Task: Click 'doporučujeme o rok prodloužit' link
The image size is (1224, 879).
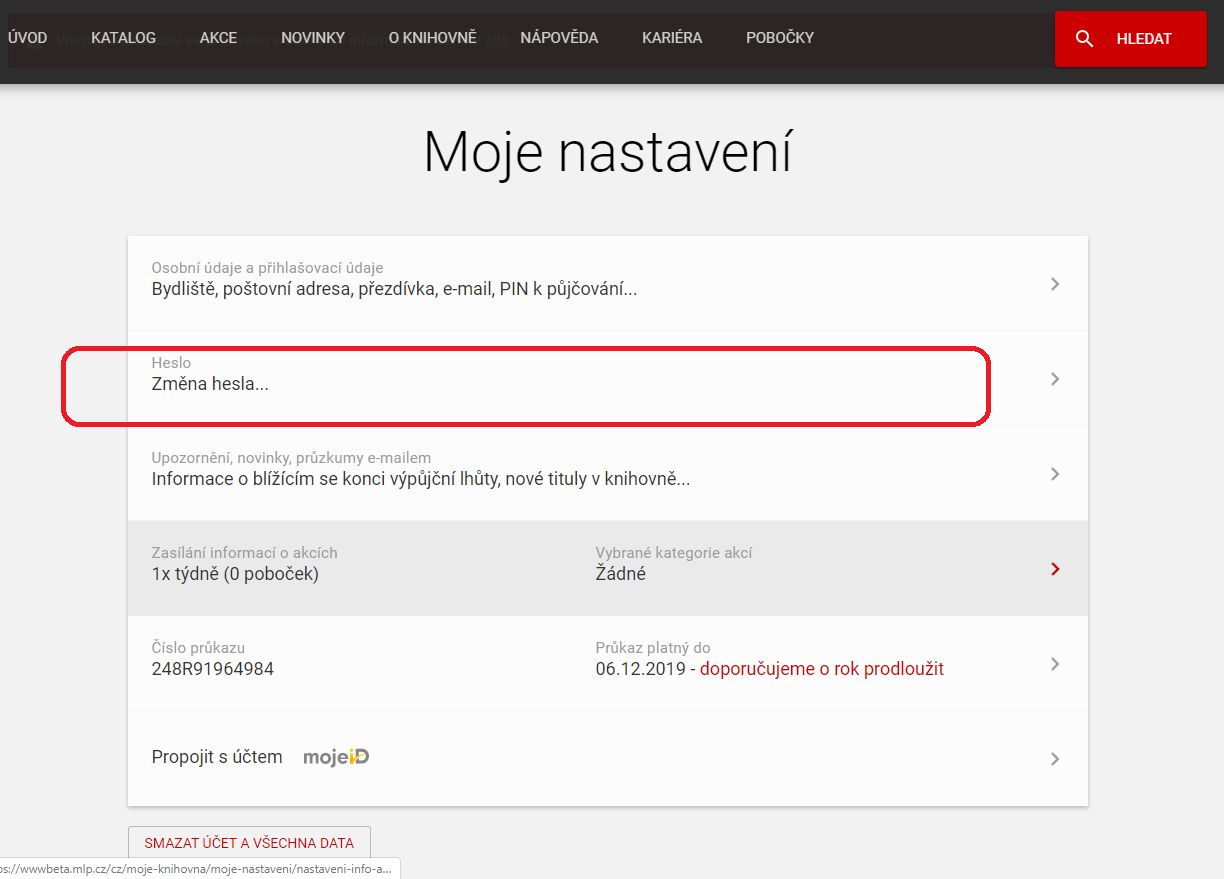Action: coord(821,669)
